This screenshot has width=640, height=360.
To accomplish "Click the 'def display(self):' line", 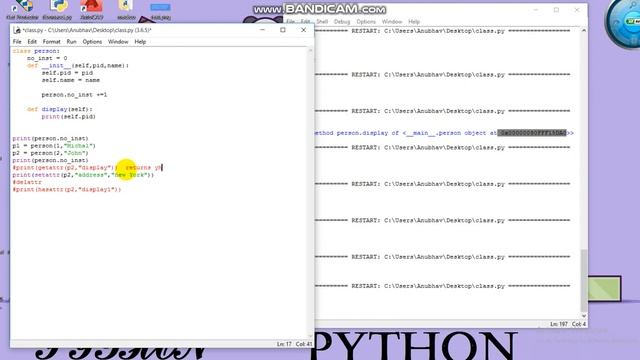I will 60,109.
